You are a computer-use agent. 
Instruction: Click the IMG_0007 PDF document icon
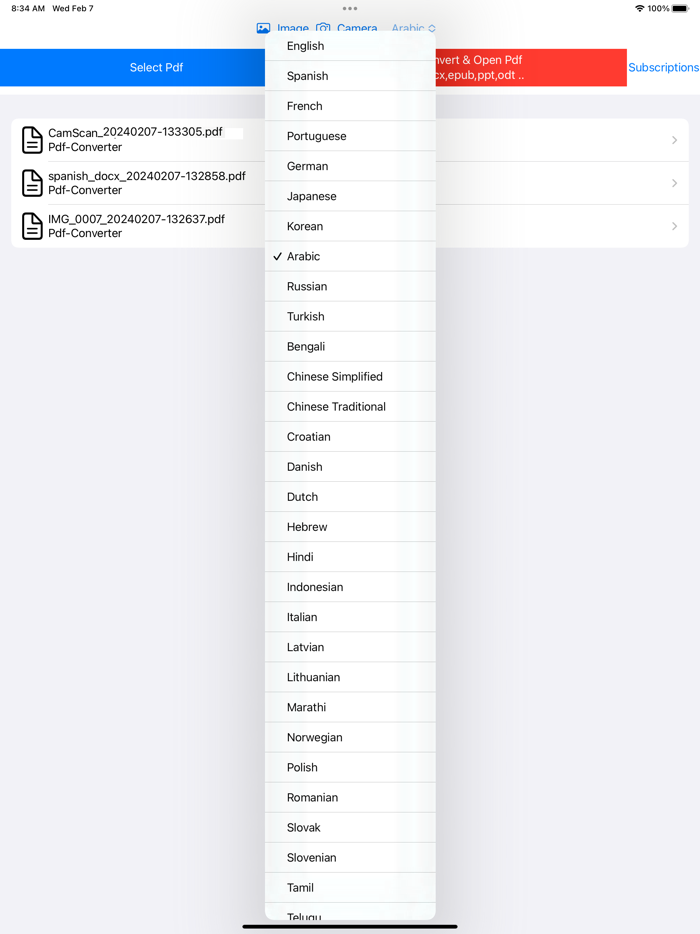(30, 226)
